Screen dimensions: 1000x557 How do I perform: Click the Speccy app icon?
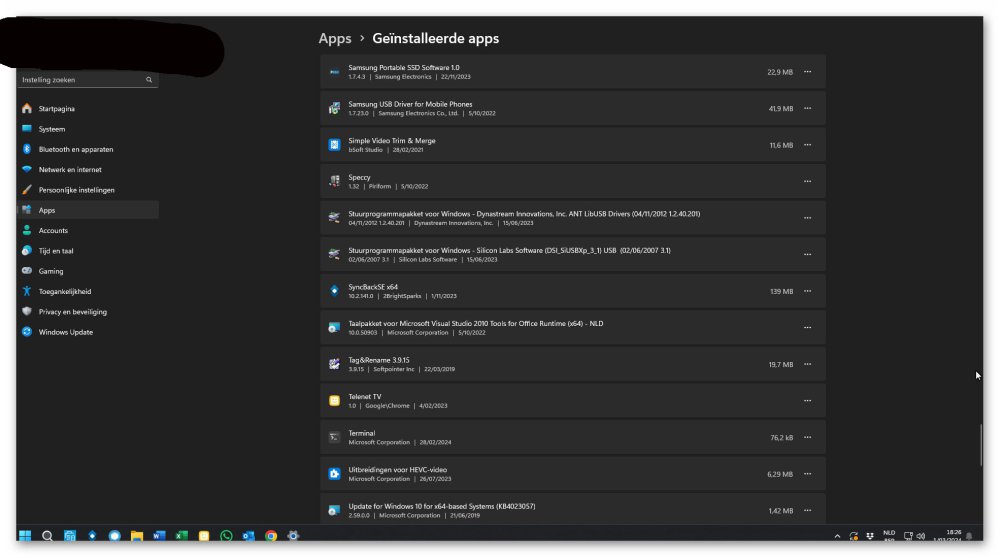[335, 181]
